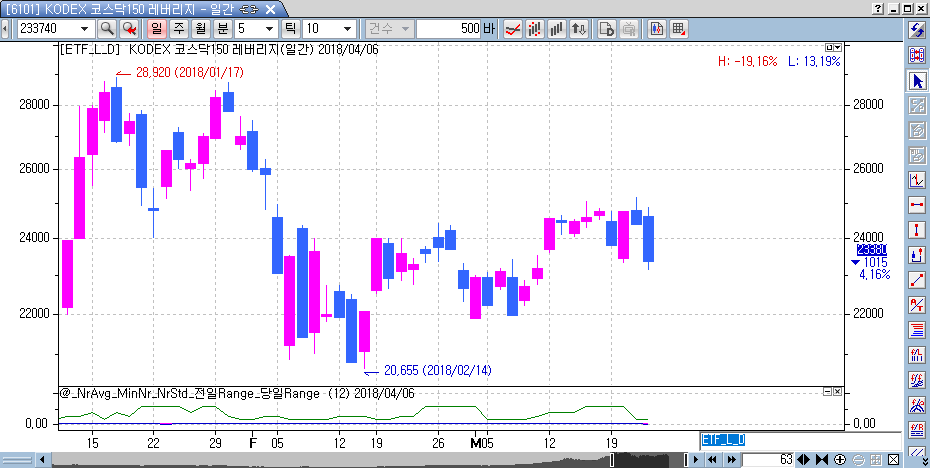
Task: Click the magnifier stock search icon
Action: coord(107,28)
